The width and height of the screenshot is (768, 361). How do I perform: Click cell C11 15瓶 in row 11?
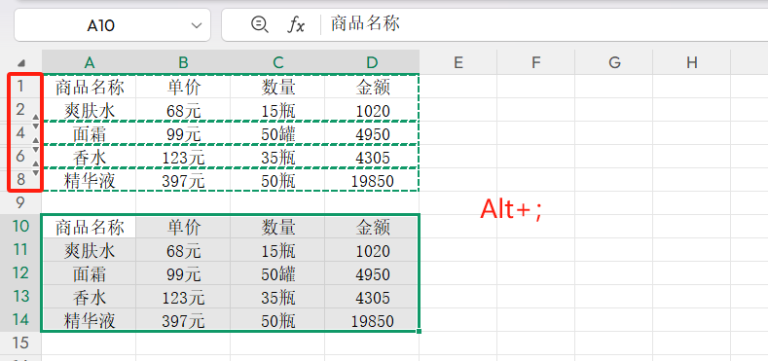(278, 250)
